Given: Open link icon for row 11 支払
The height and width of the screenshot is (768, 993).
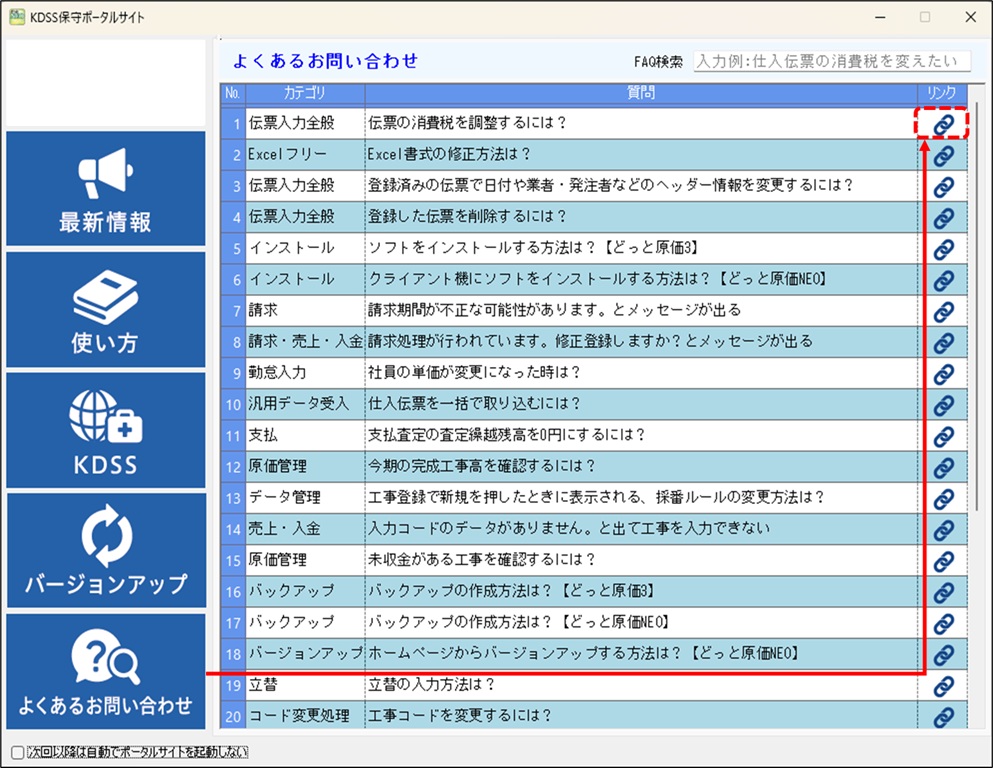Looking at the screenshot, I should 943,436.
